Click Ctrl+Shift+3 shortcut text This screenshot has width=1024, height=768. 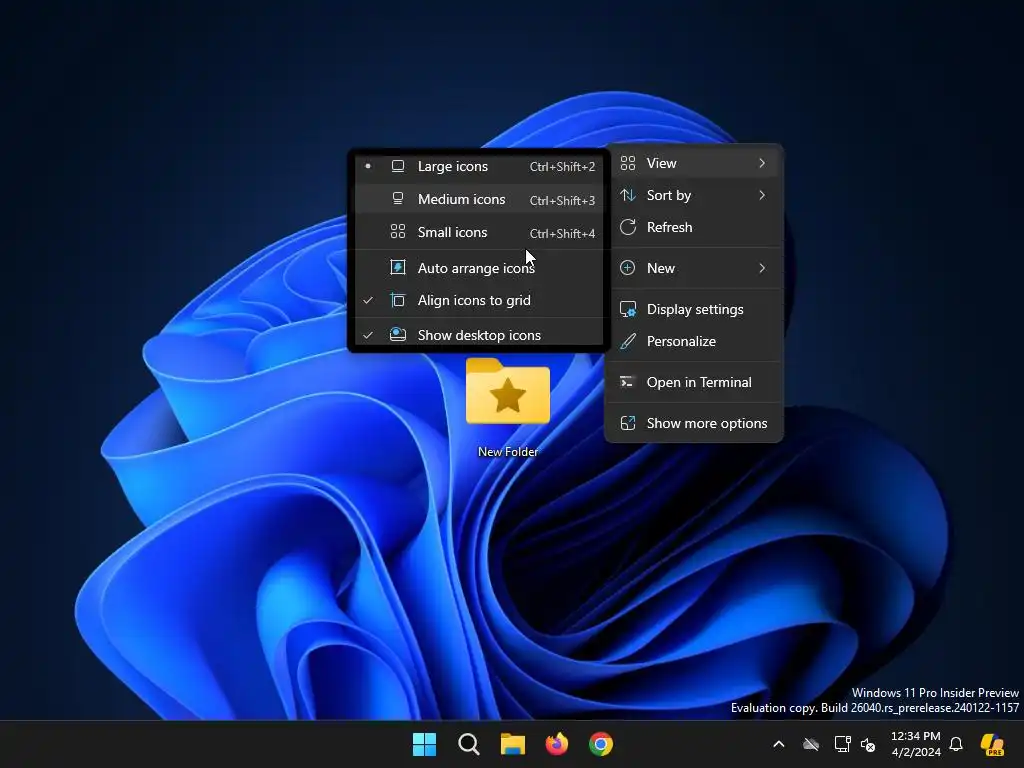pyautogui.click(x=562, y=200)
